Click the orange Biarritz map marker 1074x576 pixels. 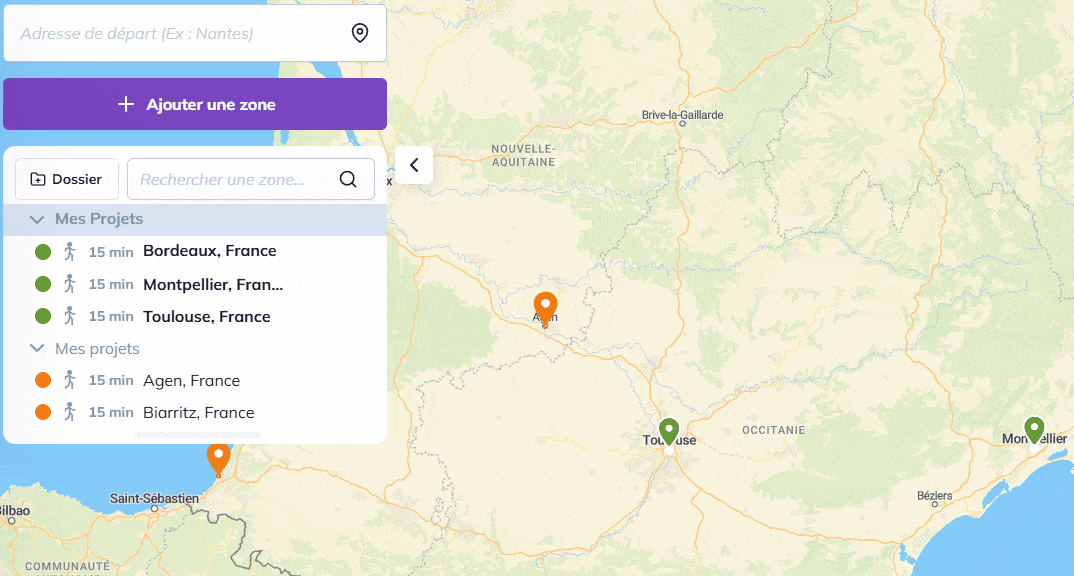(218, 458)
